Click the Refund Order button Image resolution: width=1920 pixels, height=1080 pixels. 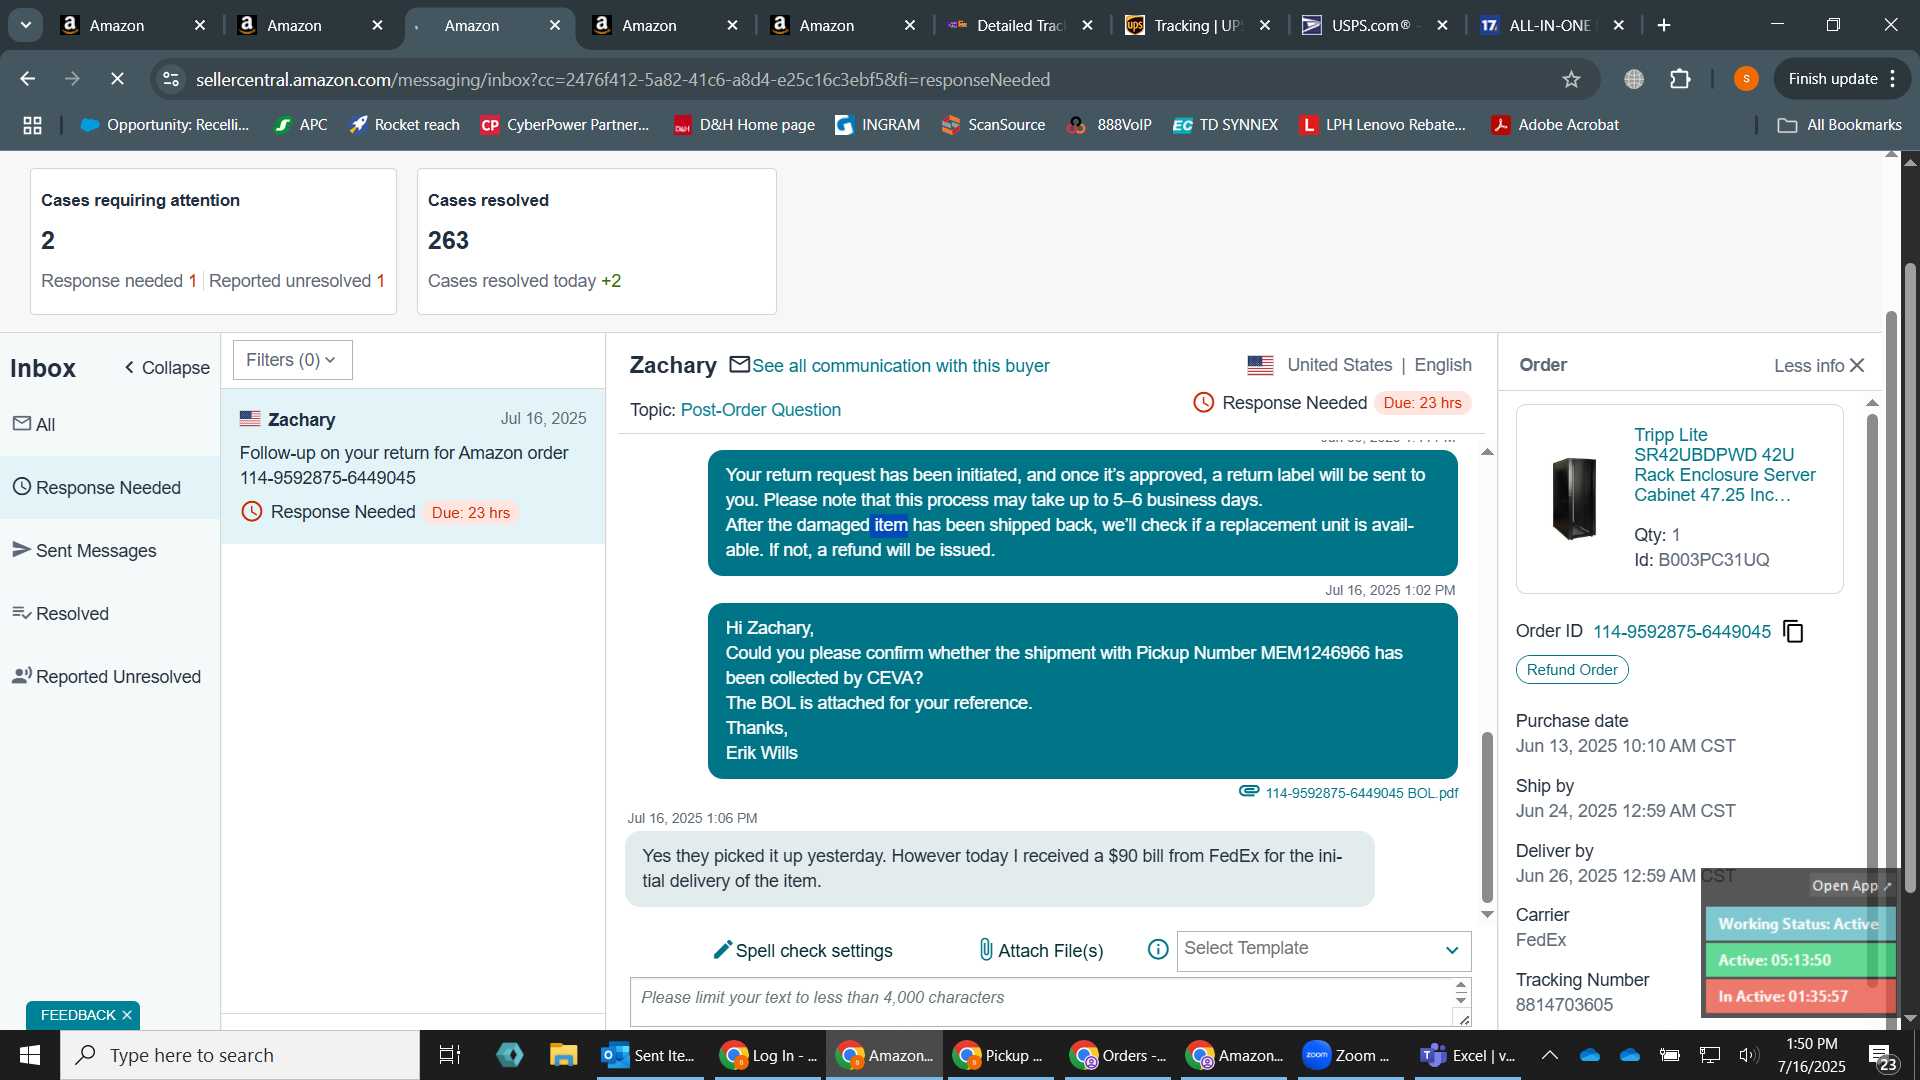point(1572,670)
